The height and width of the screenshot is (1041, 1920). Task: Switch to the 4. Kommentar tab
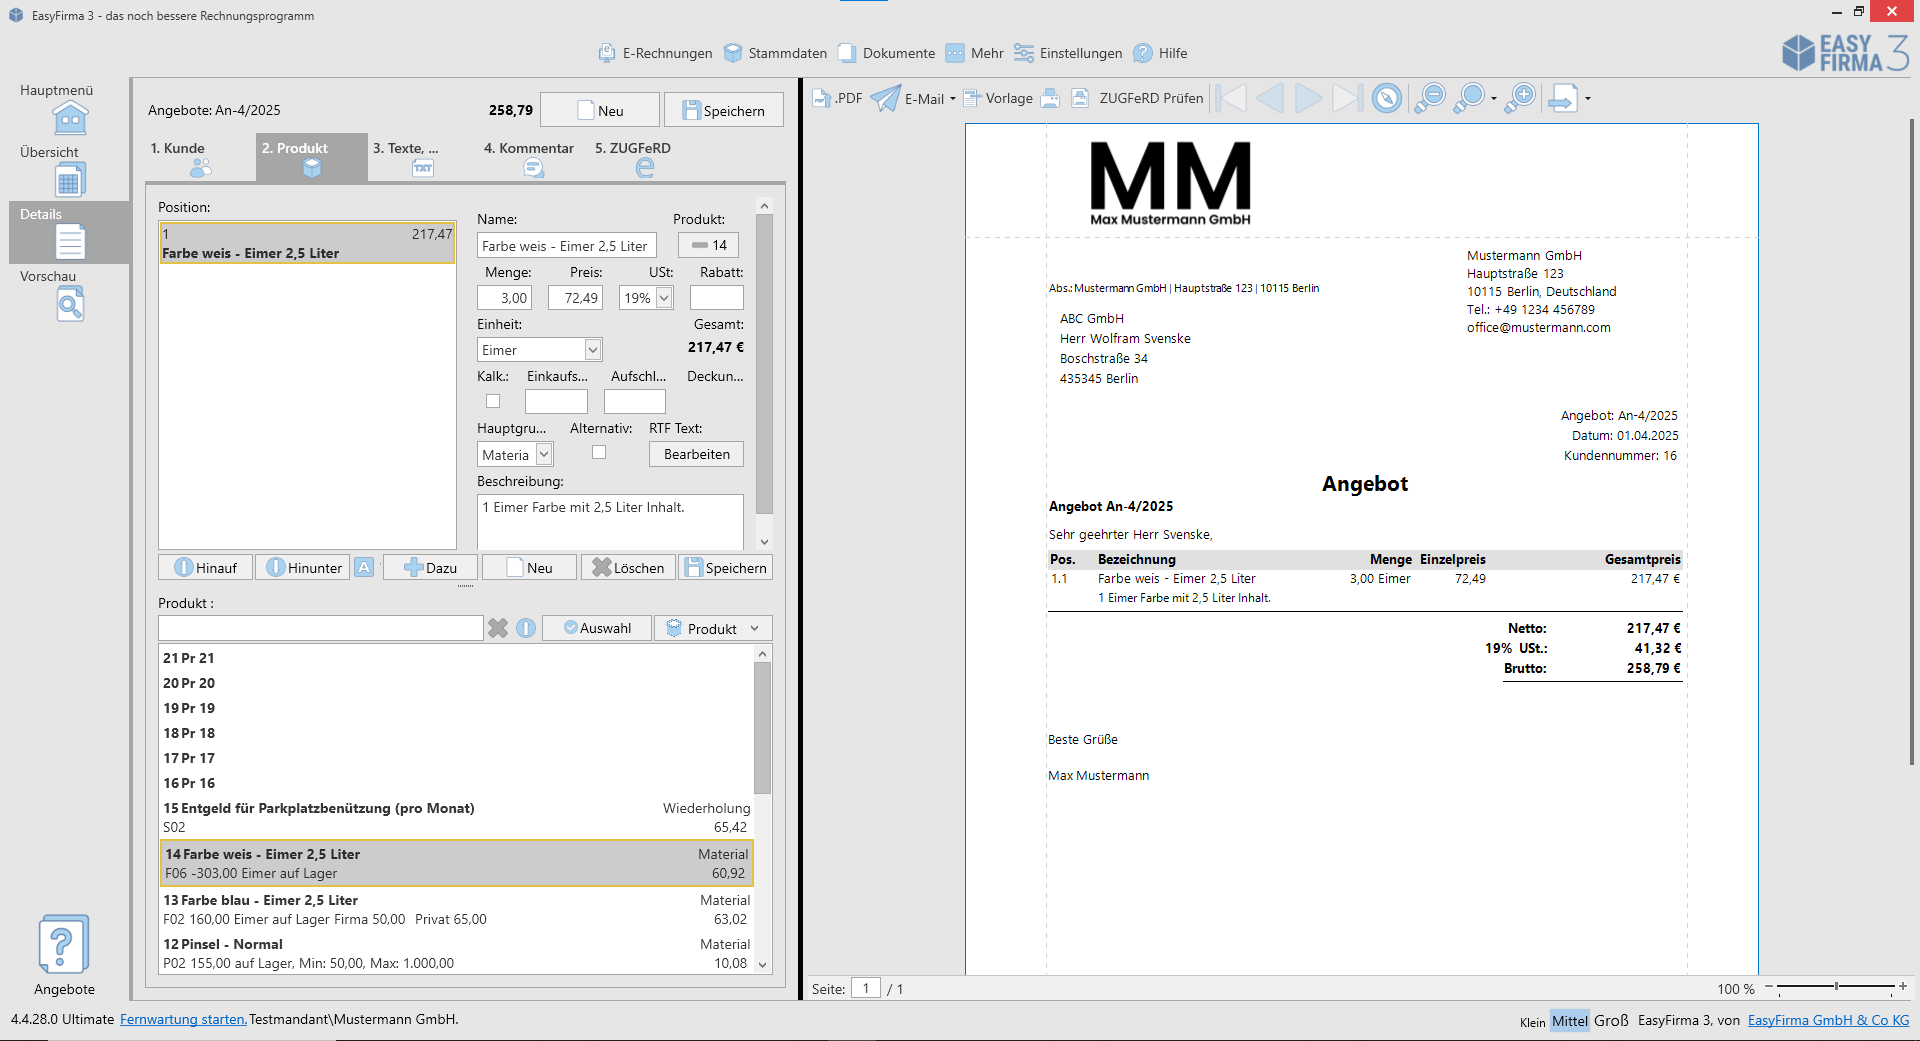pyautogui.click(x=529, y=157)
